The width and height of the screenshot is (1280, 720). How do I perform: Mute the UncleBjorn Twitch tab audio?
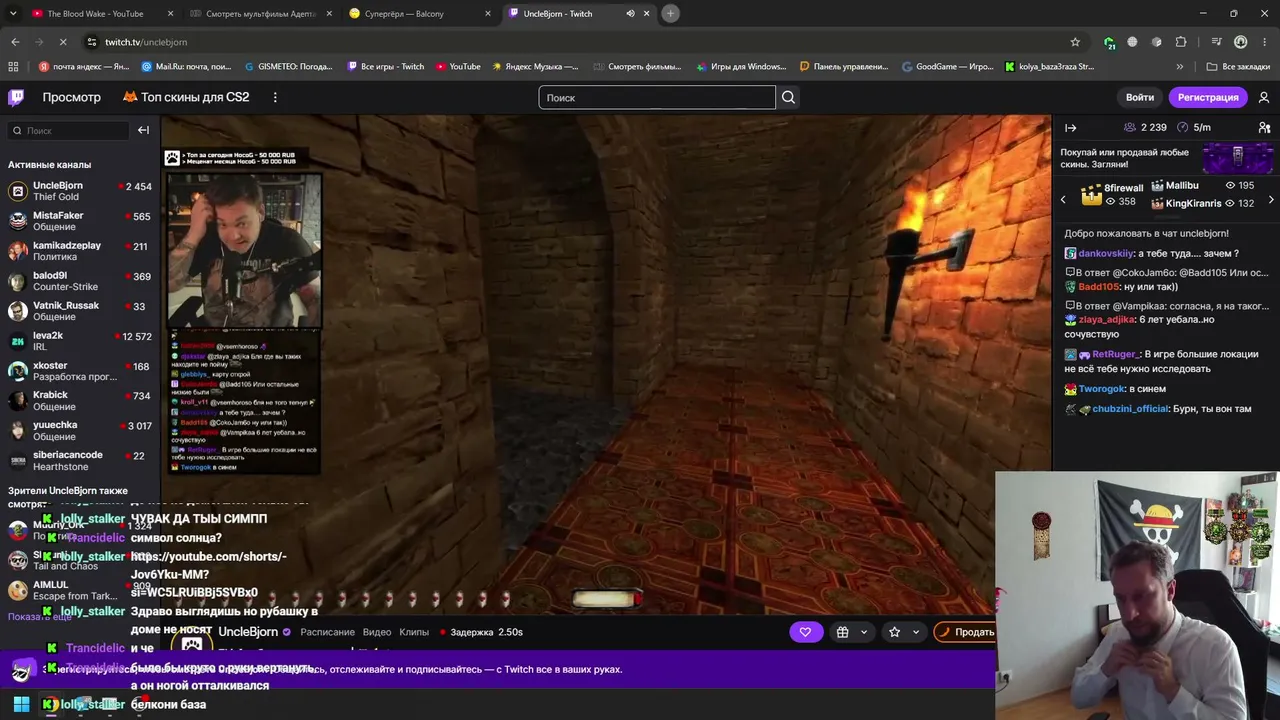[x=630, y=14]
